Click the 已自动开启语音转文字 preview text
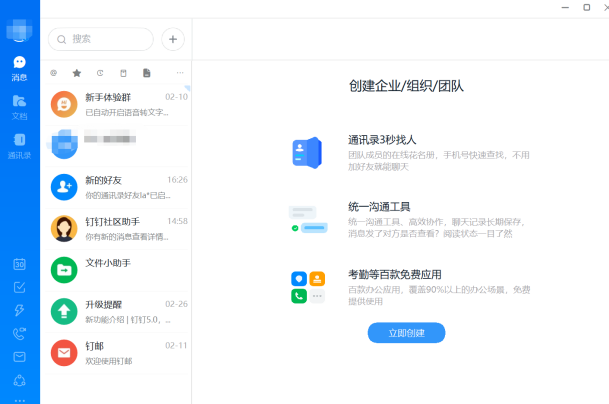This screenshot has width=609, height=404. 127,112
